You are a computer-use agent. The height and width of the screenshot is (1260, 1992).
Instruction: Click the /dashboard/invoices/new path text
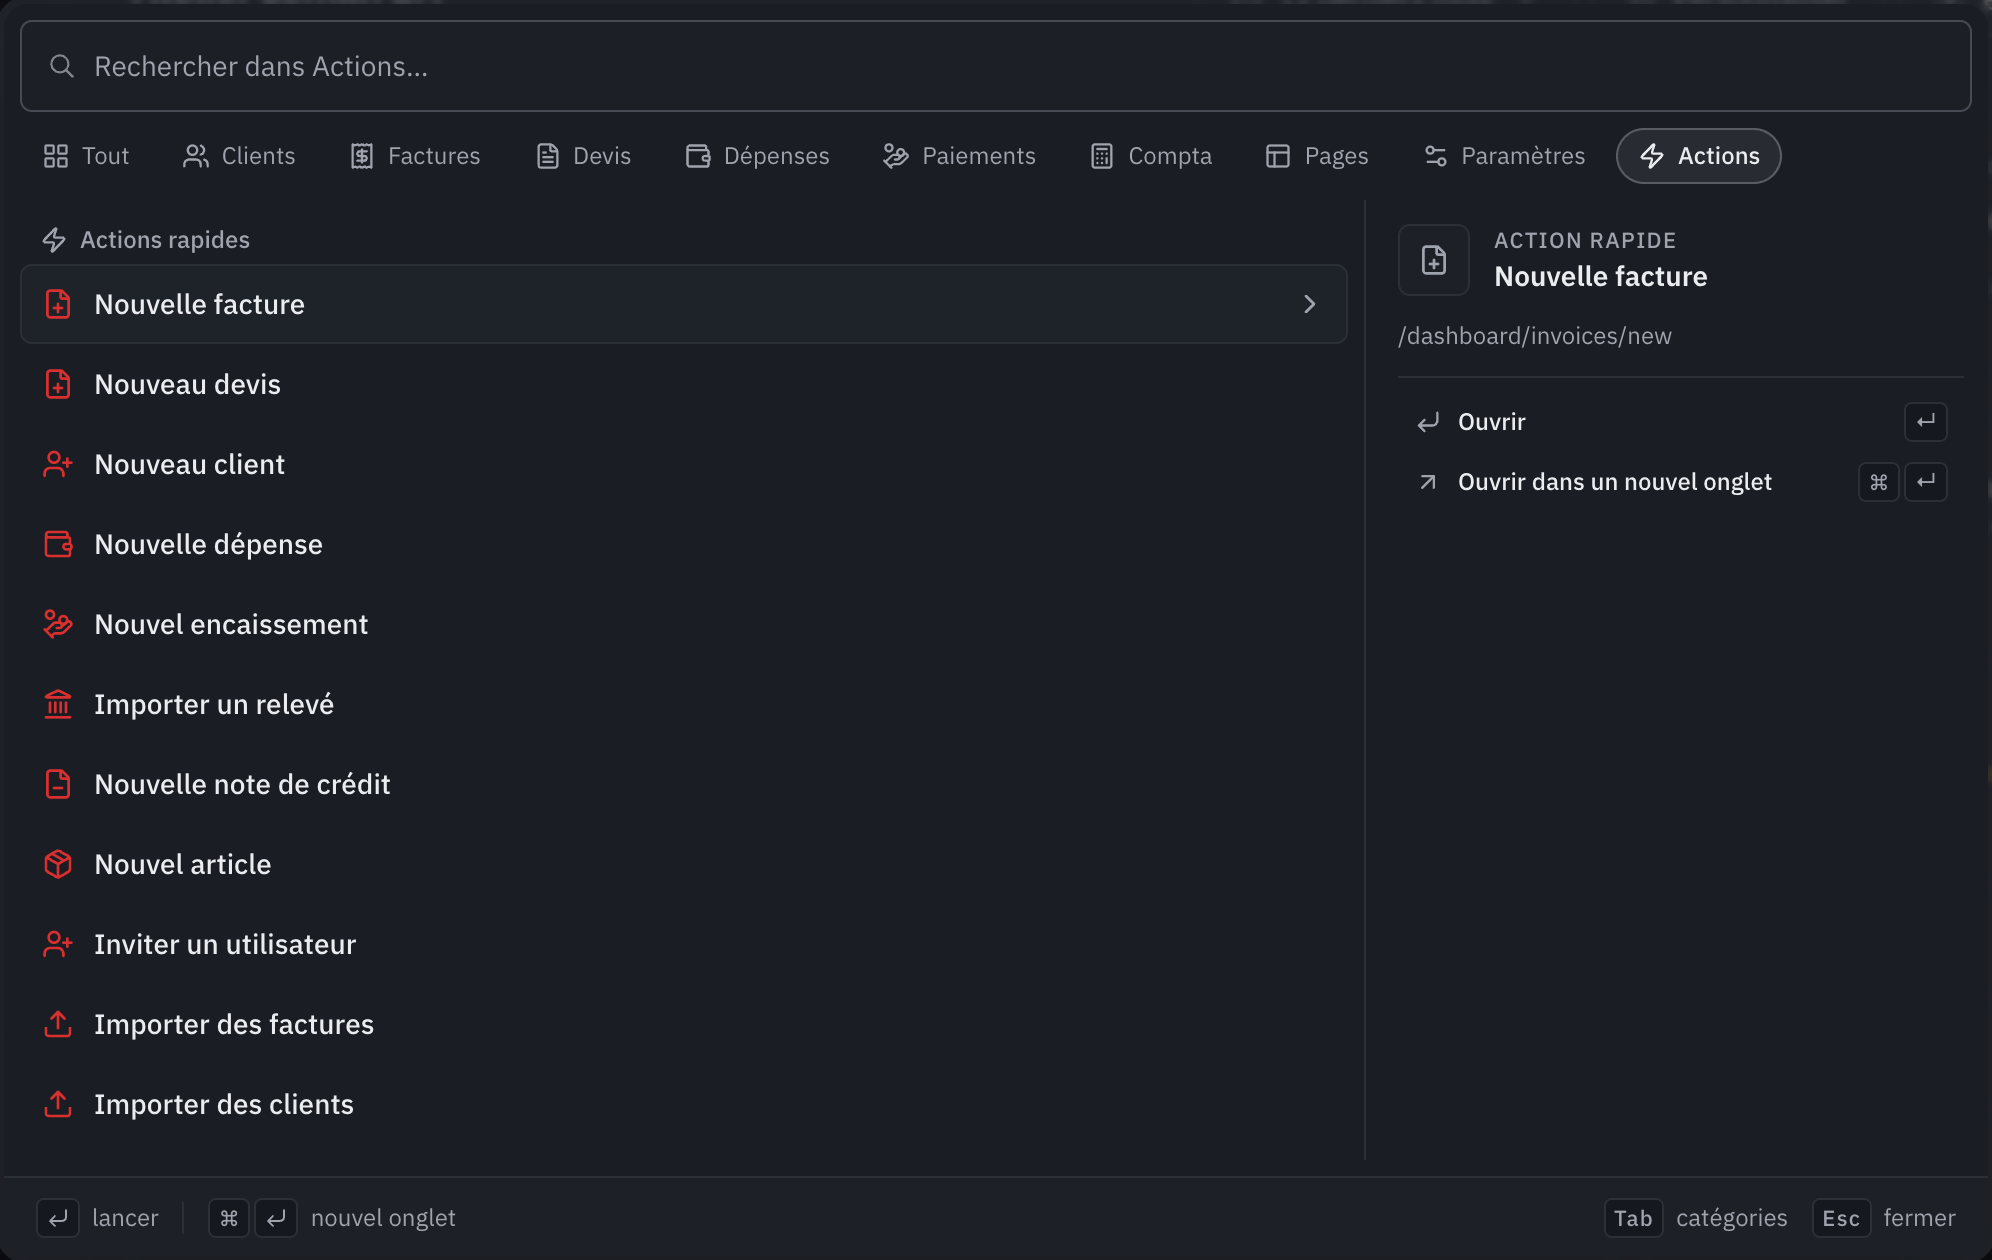[1535, 336]
